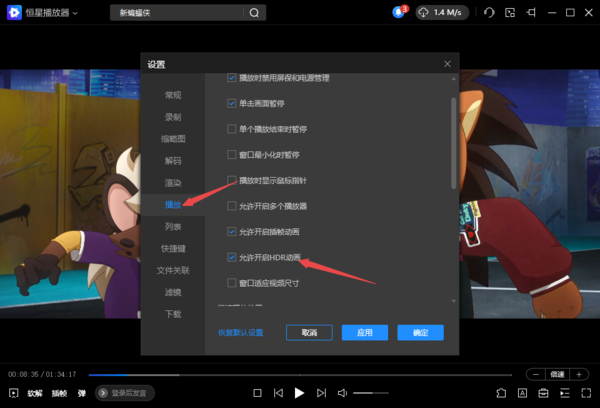
Task: Click the arrow icon in 登录后发言 box
Action: click(103, 393)
